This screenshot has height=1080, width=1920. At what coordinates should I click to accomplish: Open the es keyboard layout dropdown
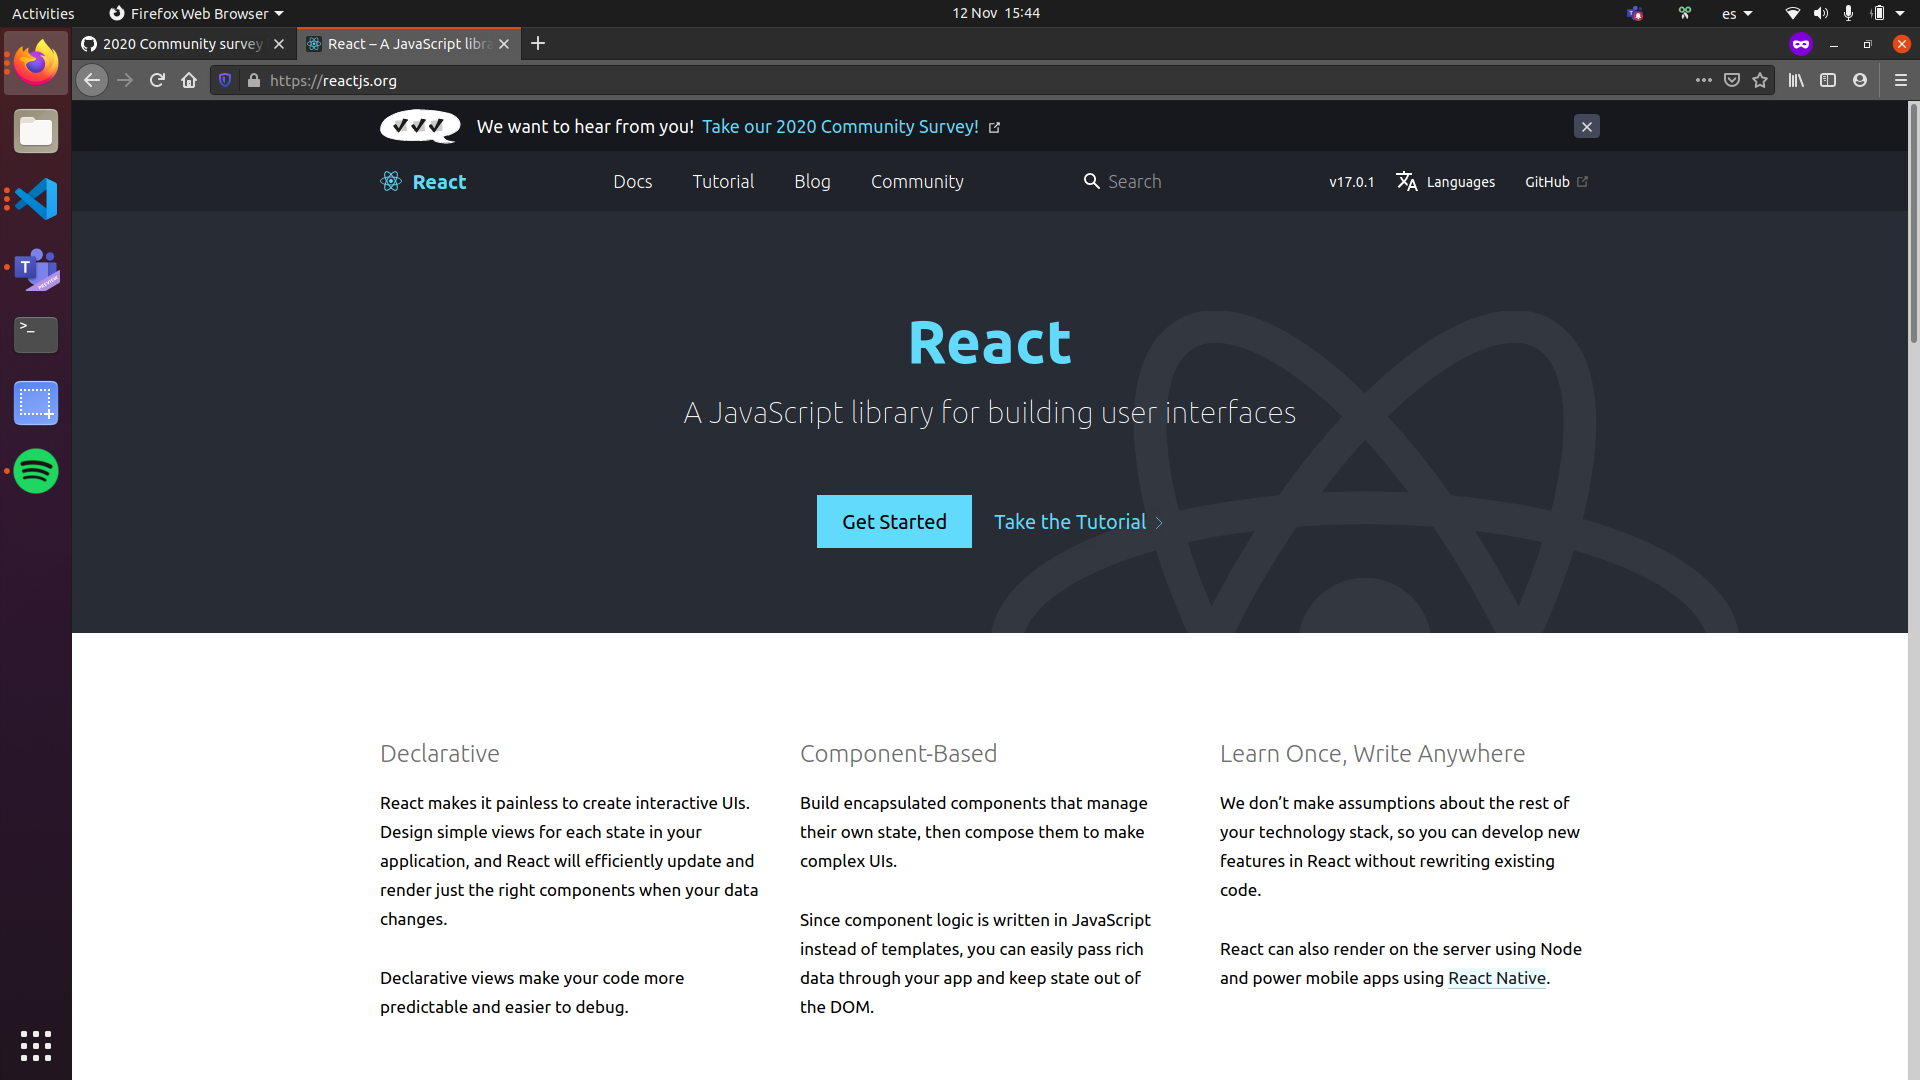[1737, 13]
